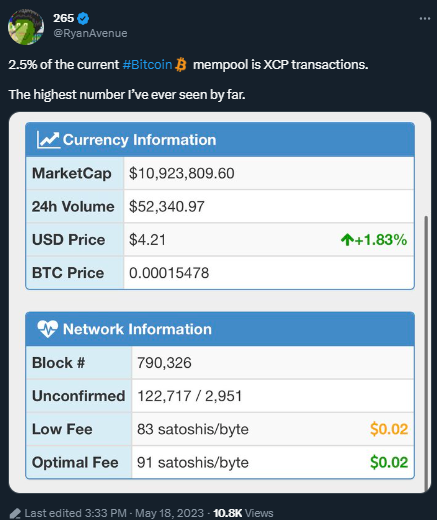The image size is (437, 520).
Task: Click the Network Information heartbeat icon
Action: (48, 329)
